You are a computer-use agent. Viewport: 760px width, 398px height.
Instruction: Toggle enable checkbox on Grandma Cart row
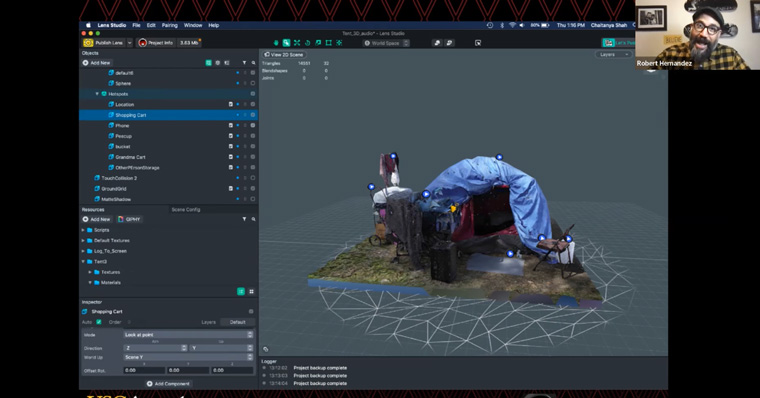tap(253, 157)
